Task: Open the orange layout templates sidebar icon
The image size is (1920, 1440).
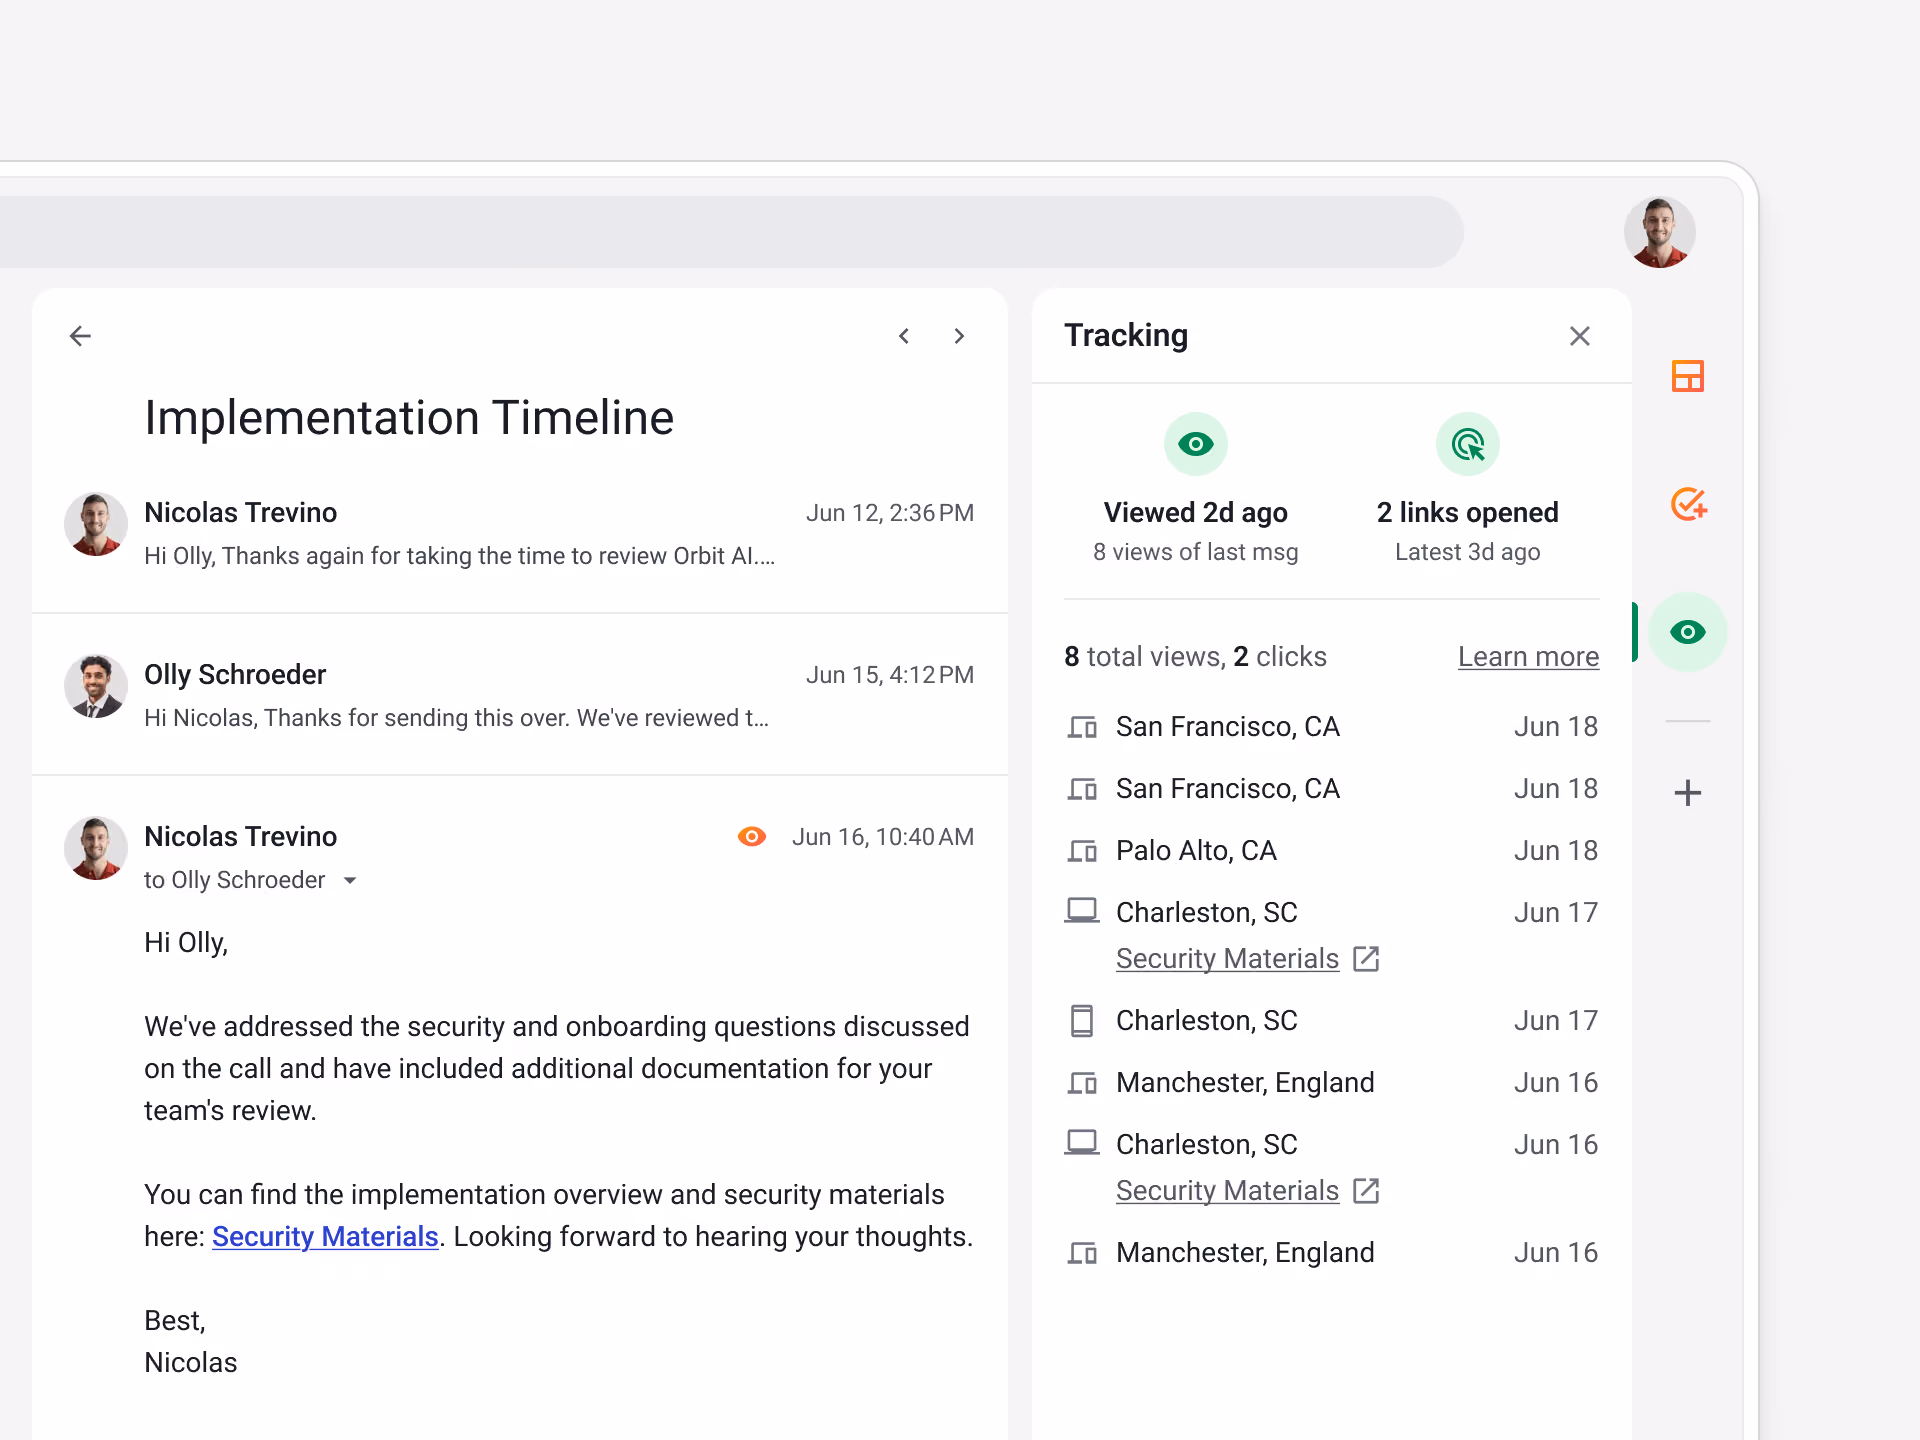Action: coord(1688,376)
